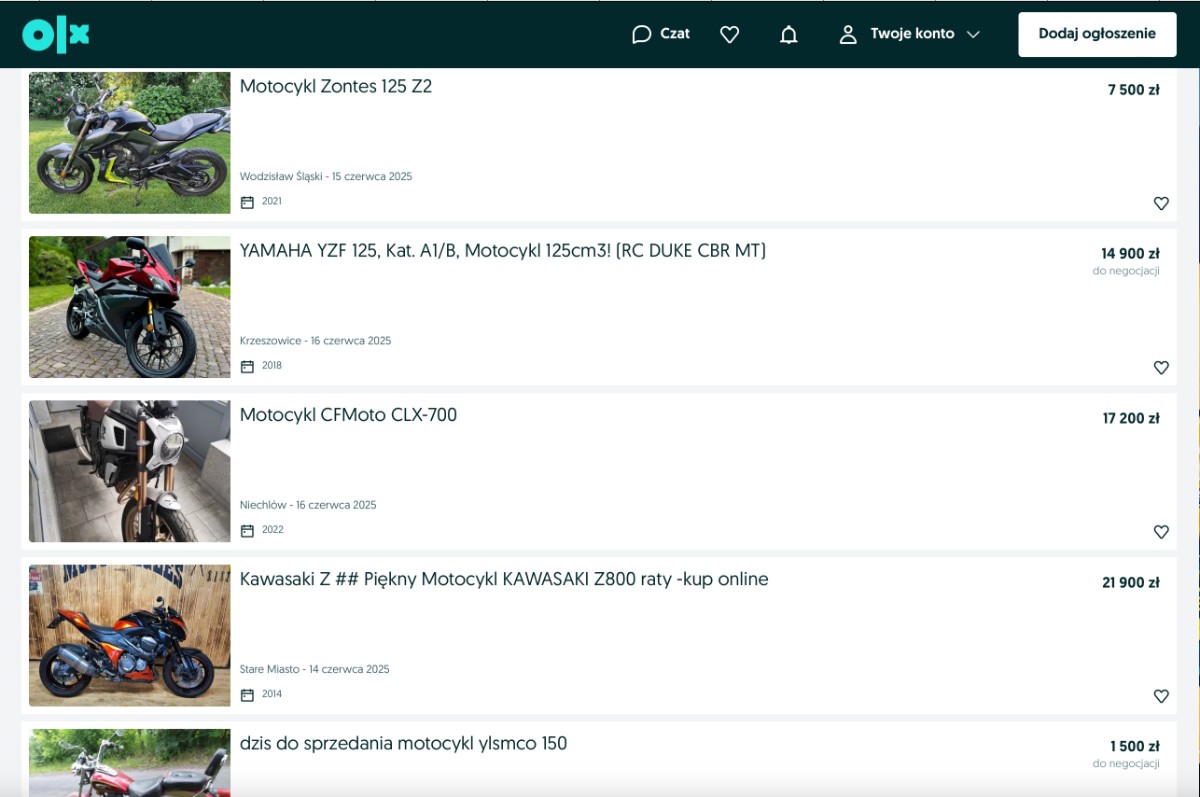Open YAMAHA YZF 125 Kat. A1/B listing title
The width and height of the screenshot is (1200, 797).
pos(503,251)
